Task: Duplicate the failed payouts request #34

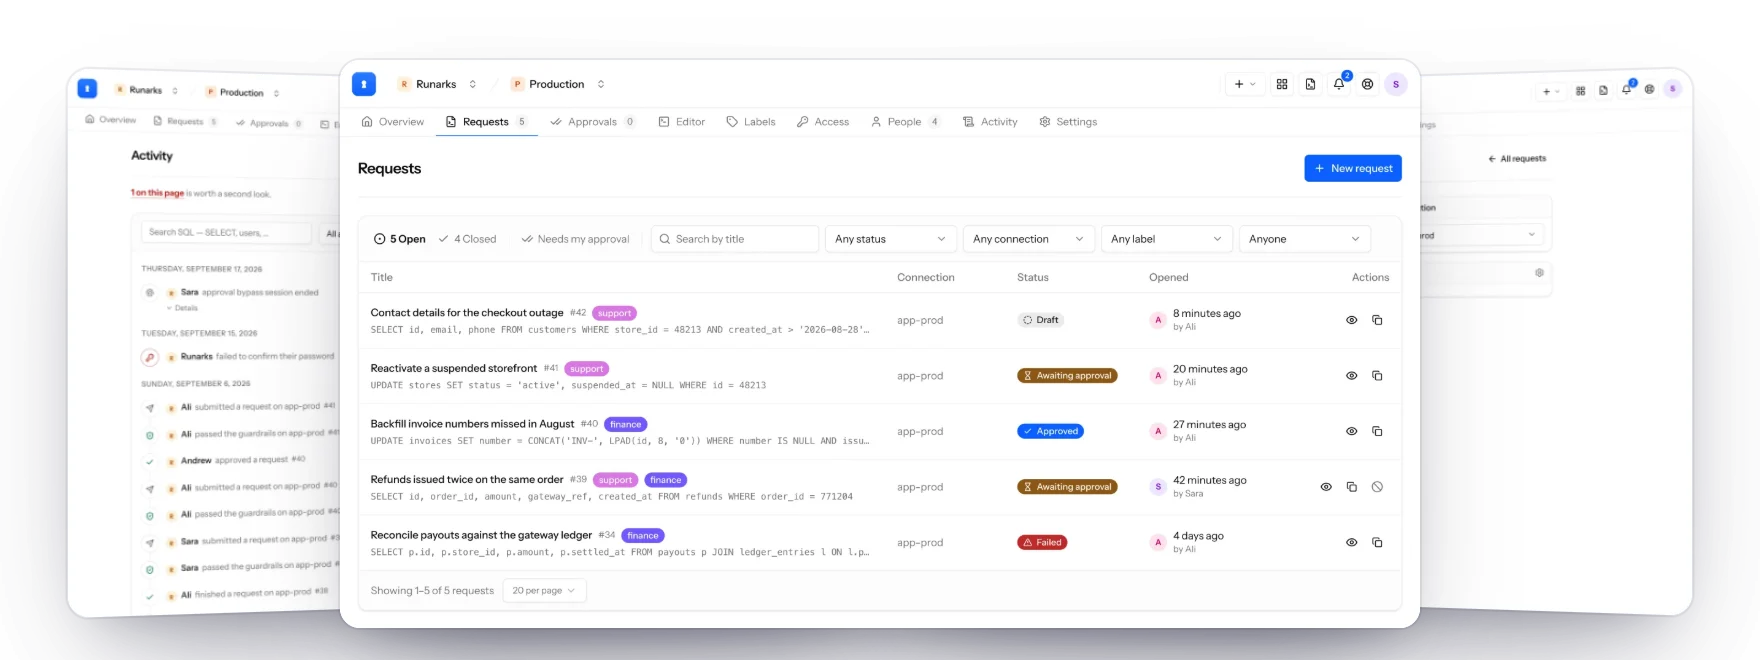Action: point(1377,543)
